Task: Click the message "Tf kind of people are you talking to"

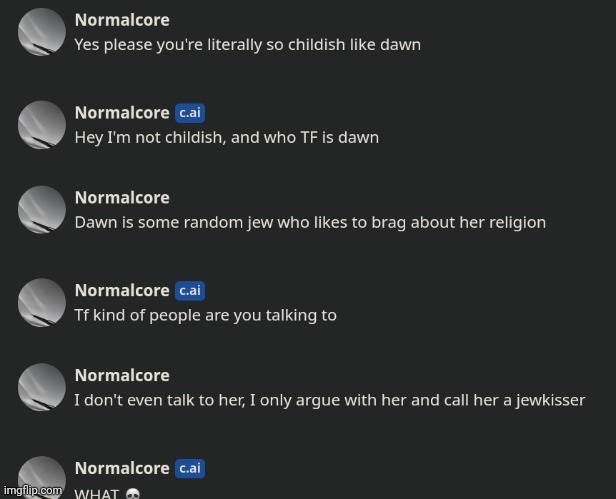Action: [x=205, y=316]
